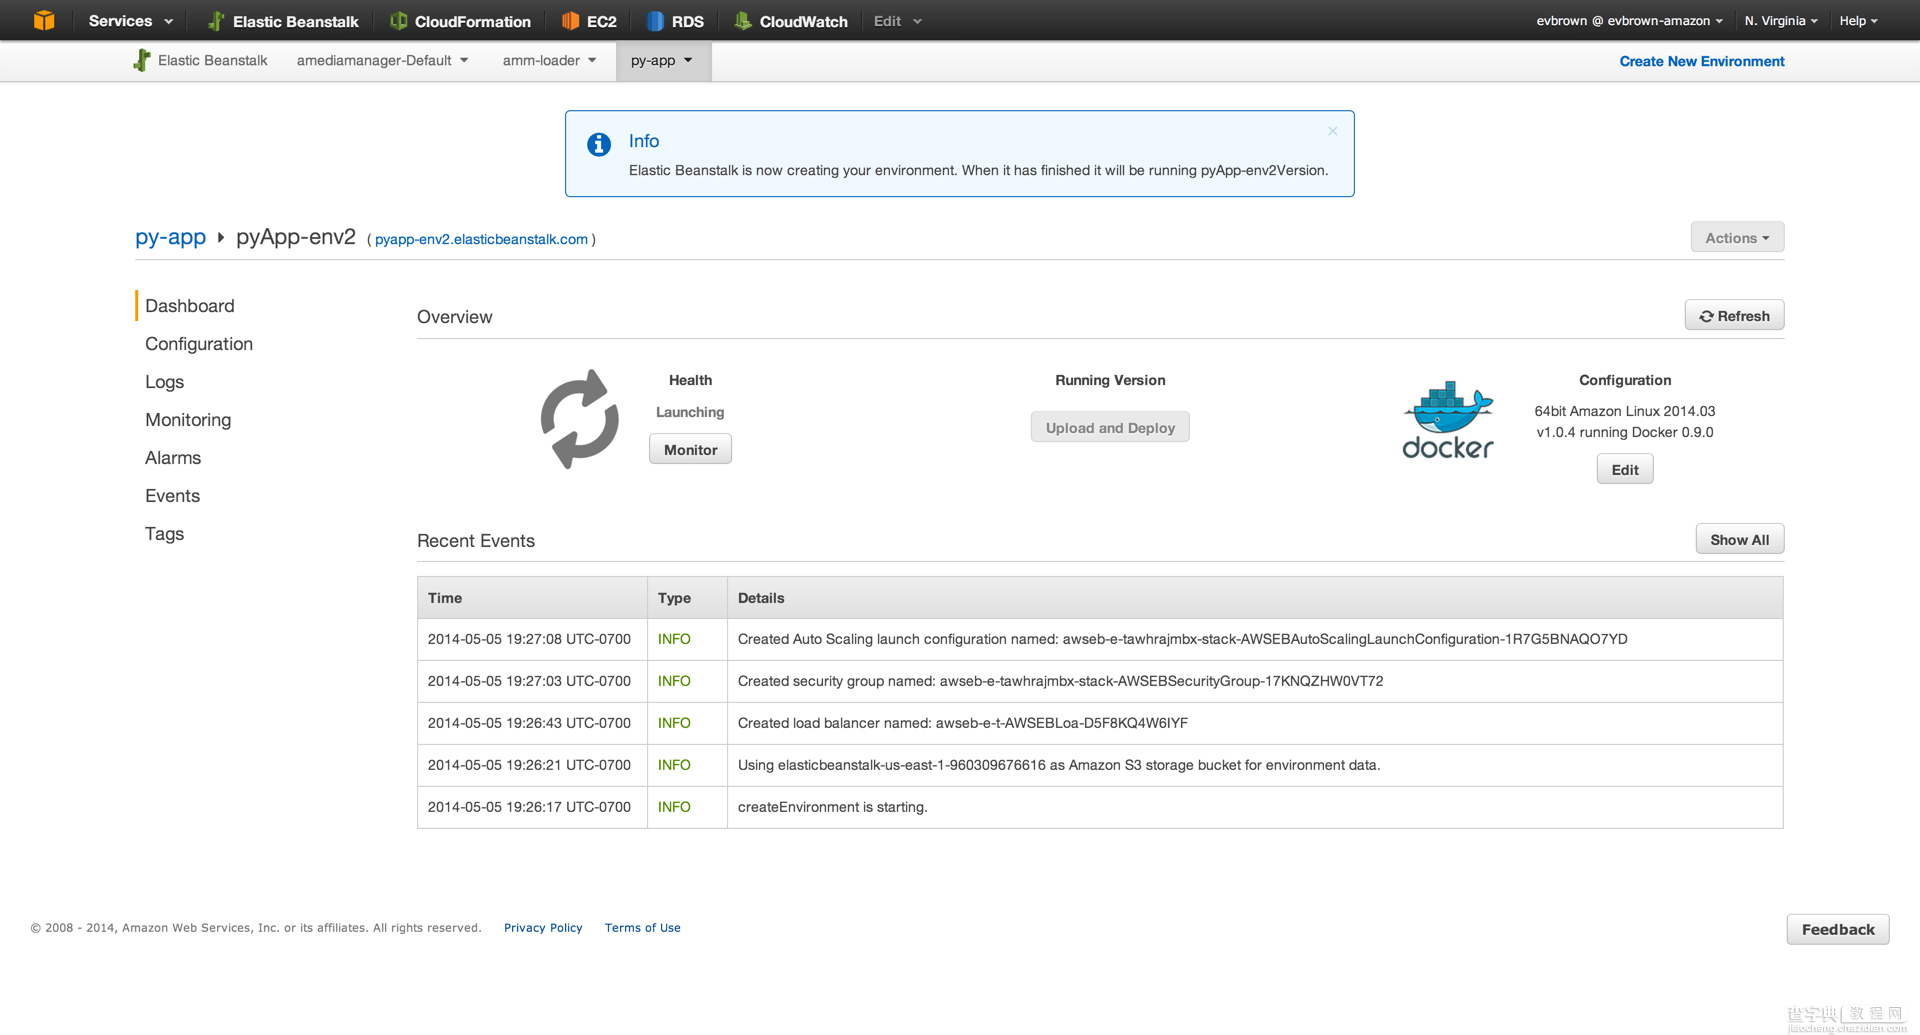Click the Refresh button in Overview
The width and height of the screenshot is (1920, 1035).
(1734, 315)
